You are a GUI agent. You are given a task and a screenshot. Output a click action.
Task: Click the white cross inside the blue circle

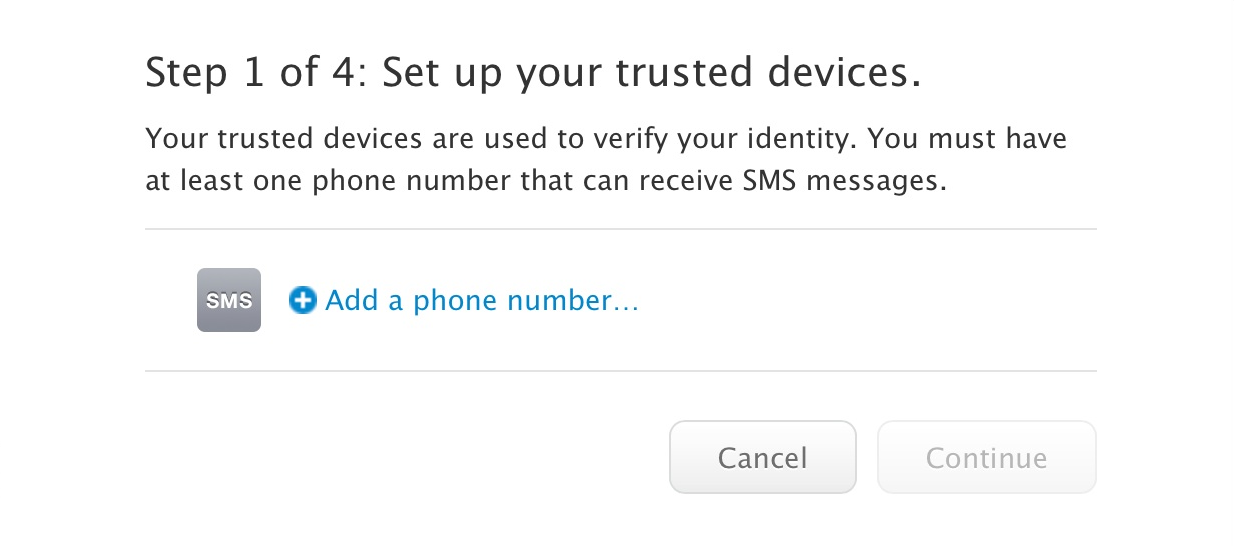pos(302,300)
